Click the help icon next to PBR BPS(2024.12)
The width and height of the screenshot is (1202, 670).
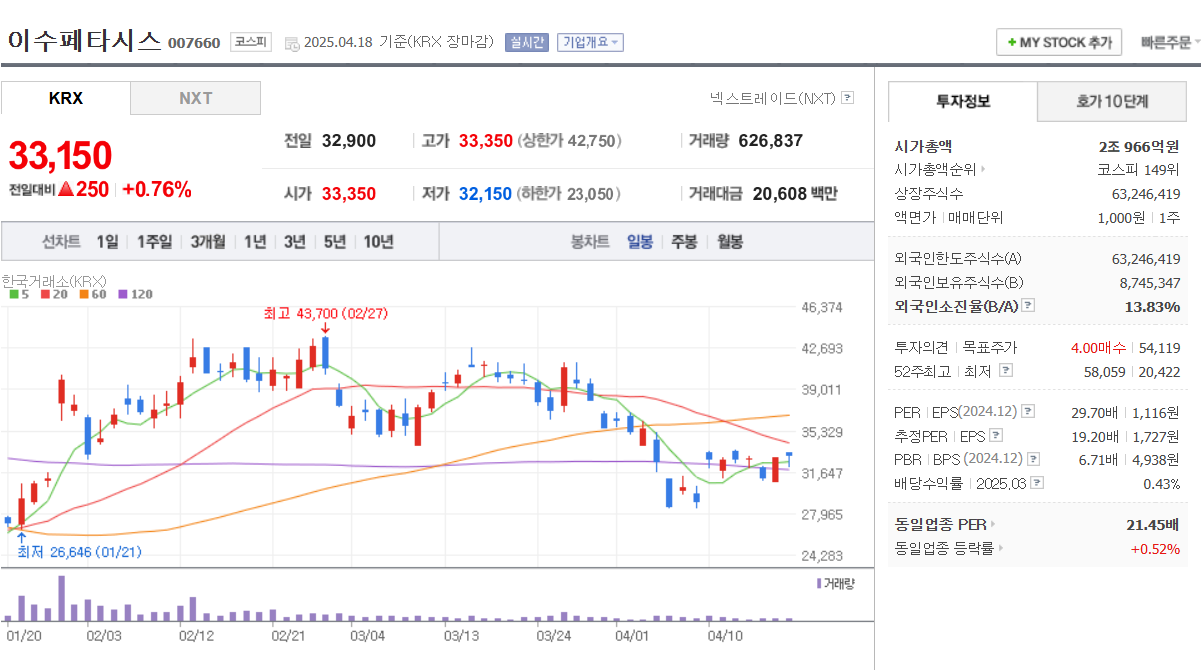[1031, 459]
